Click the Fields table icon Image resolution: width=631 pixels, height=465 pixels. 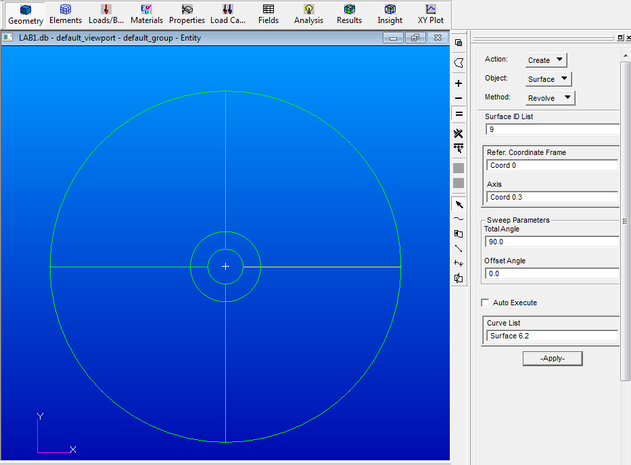pos(269,13)
